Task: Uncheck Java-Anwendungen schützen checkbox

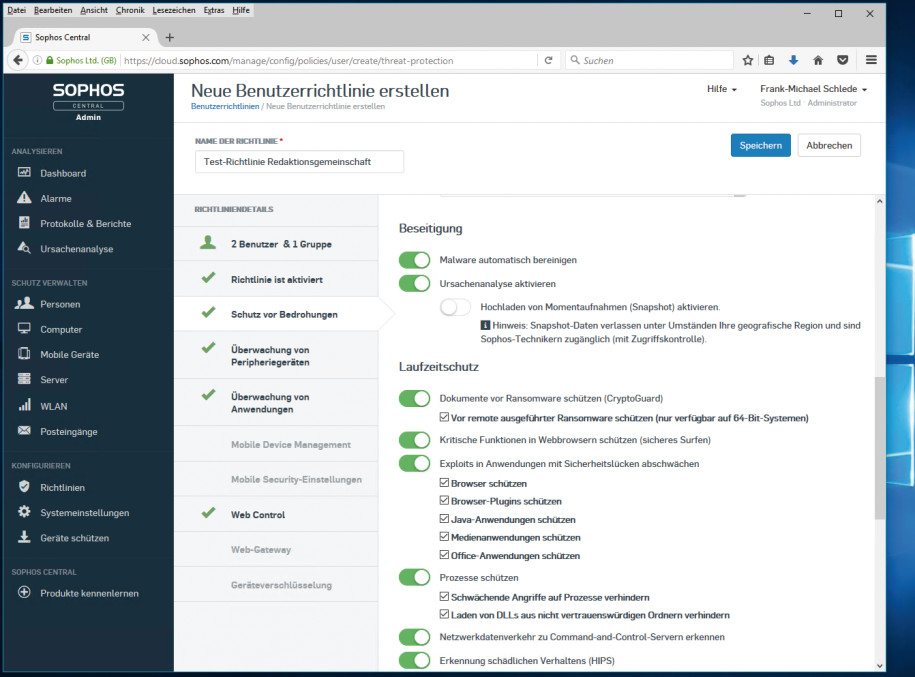Action: pyautogui.click(x=444, y=519)
